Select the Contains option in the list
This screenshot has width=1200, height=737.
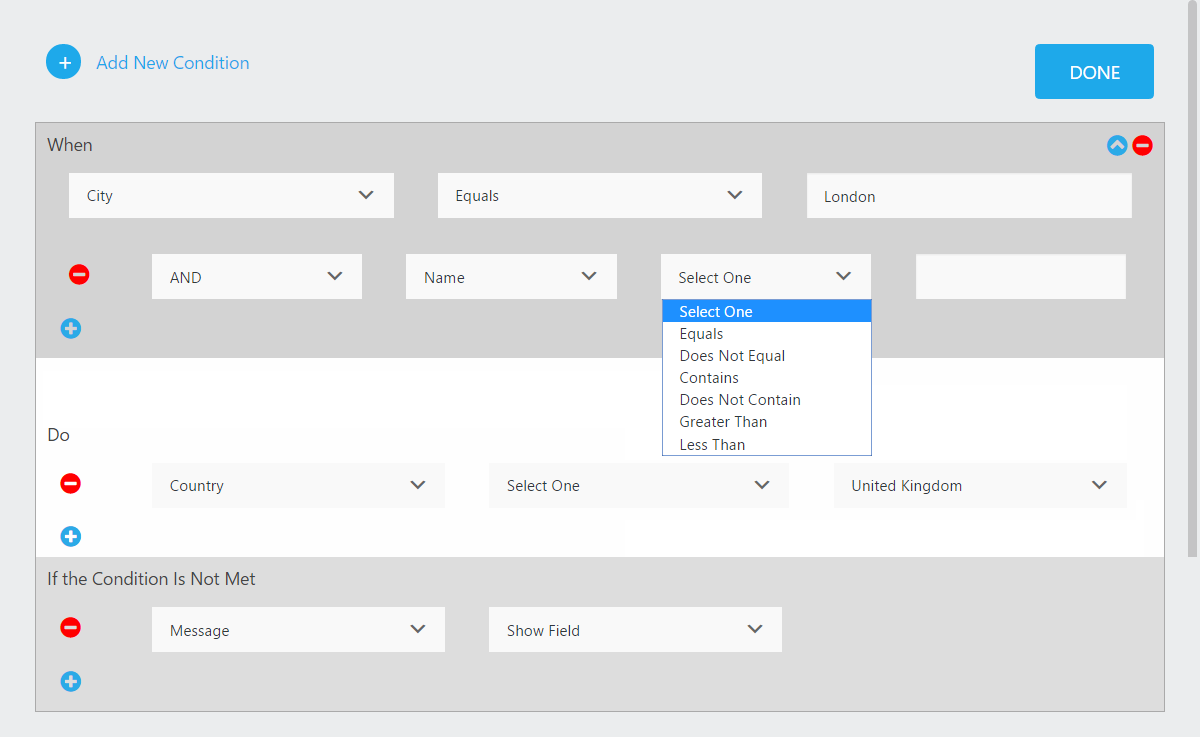coord(709,378)
